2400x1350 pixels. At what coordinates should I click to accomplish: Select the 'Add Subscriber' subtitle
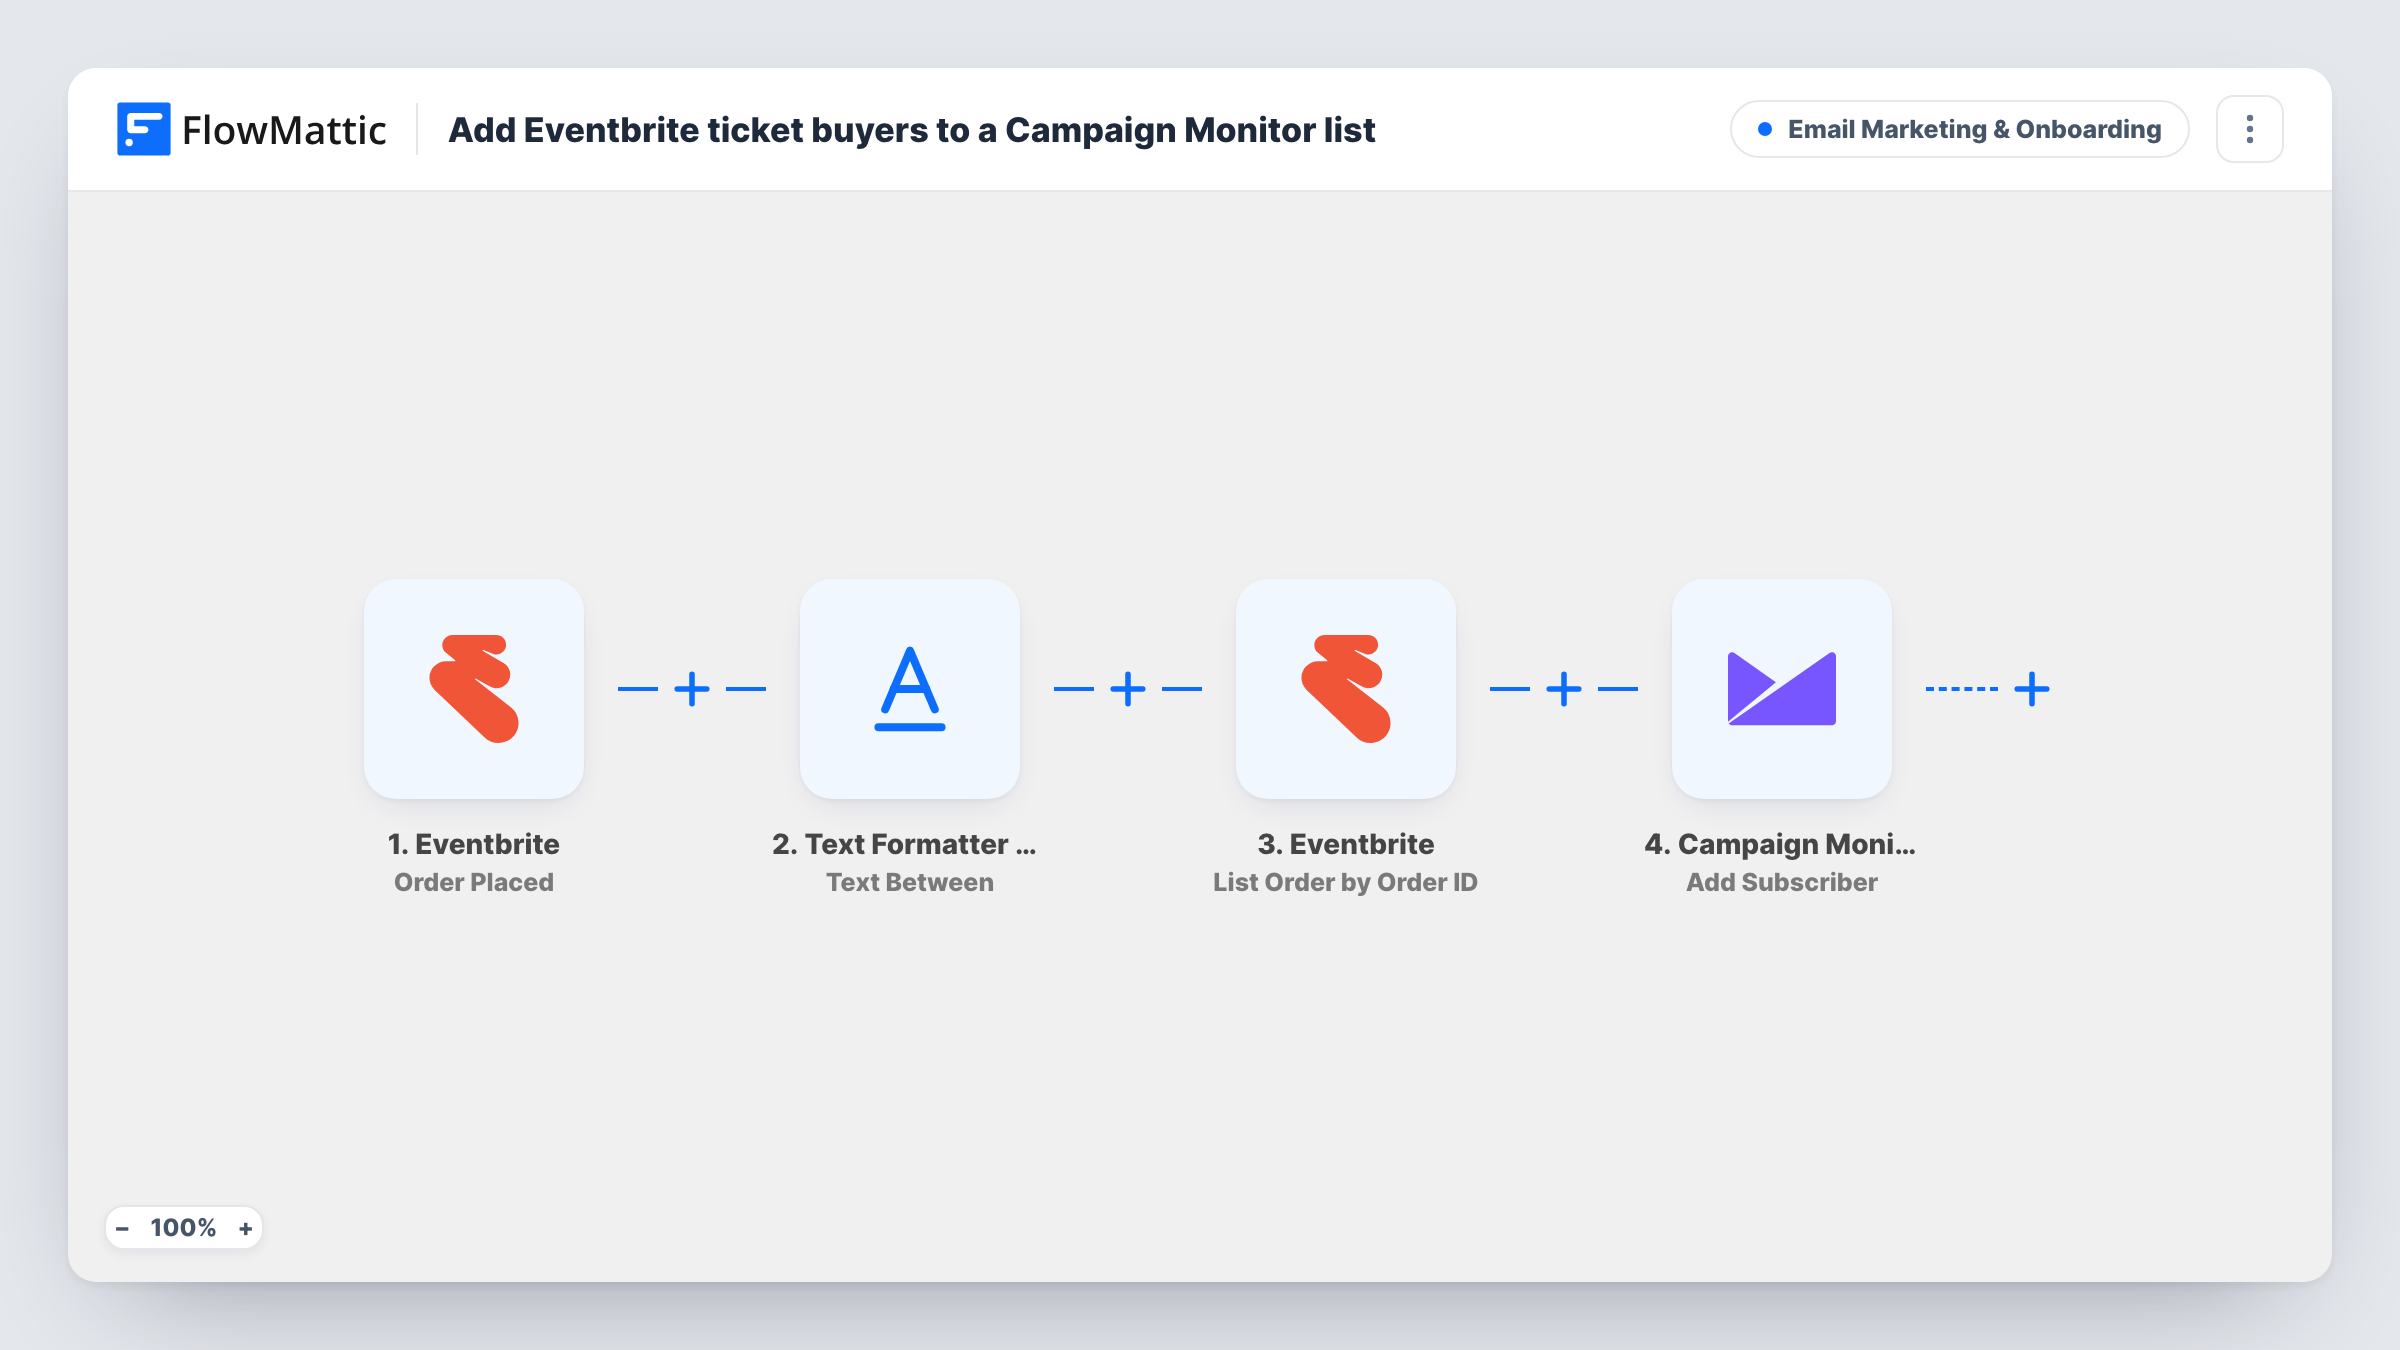(x=1782, y=882)
